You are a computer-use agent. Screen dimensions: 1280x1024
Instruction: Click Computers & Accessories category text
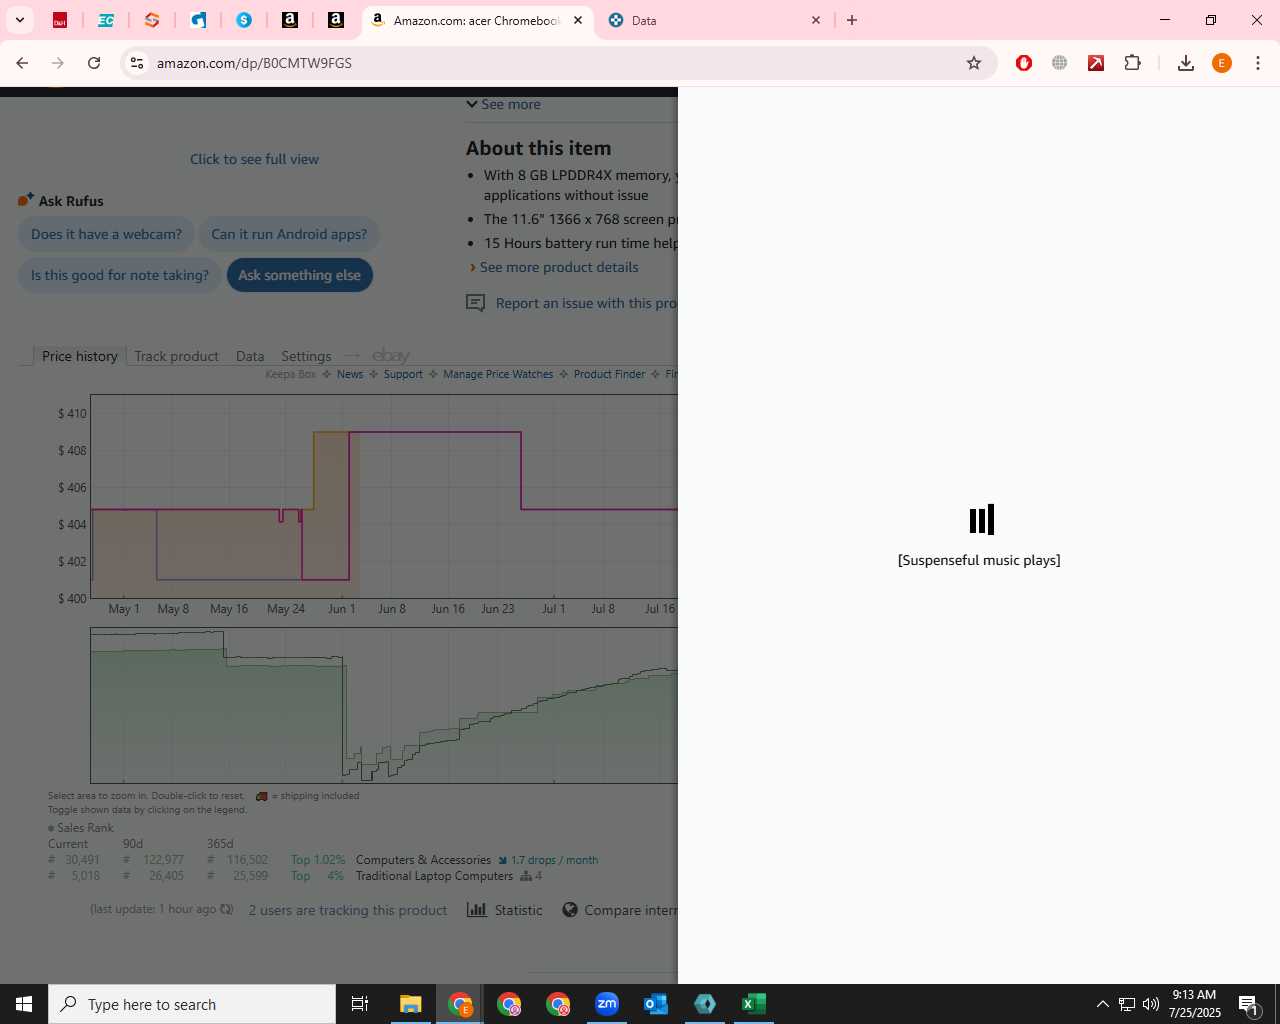pos(423,860)
